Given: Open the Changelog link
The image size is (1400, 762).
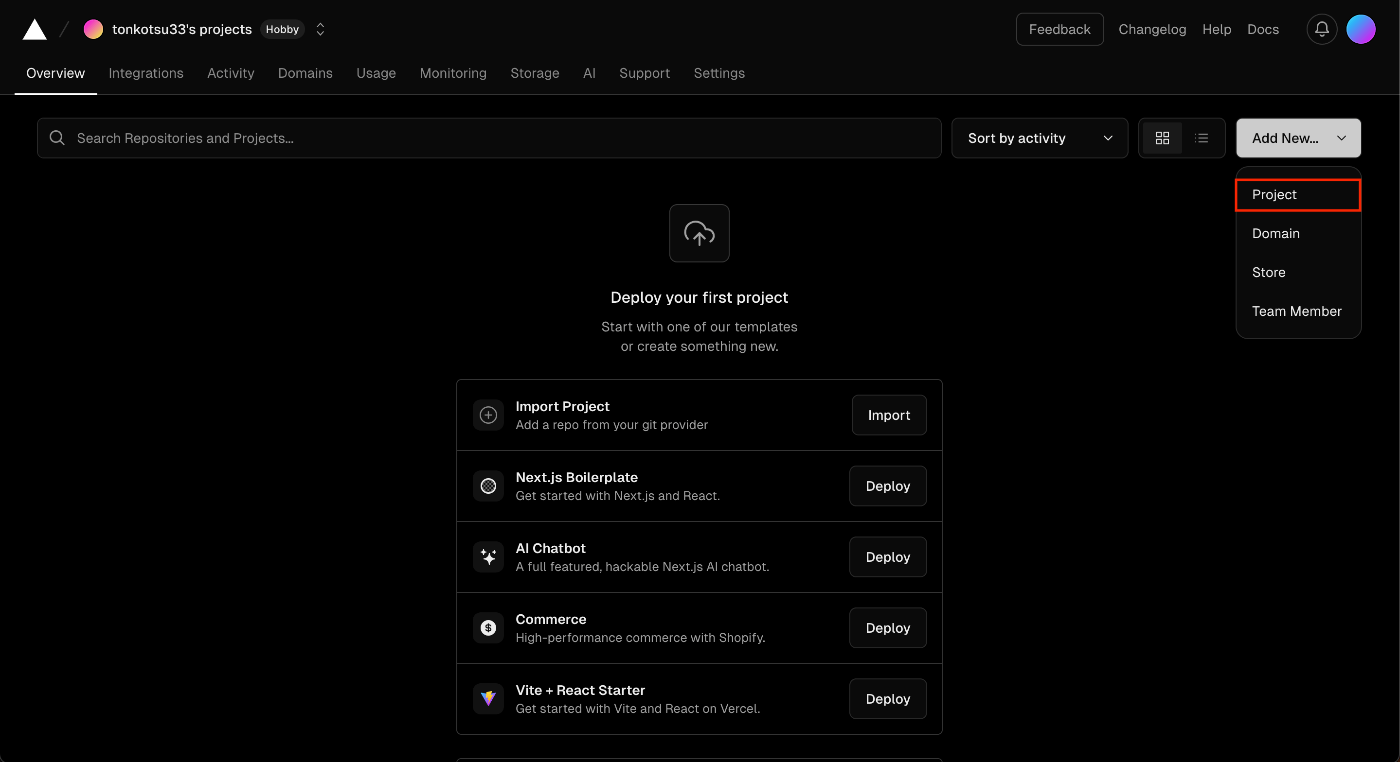Looking at the screenshot, I should (x=1152, y=29).
